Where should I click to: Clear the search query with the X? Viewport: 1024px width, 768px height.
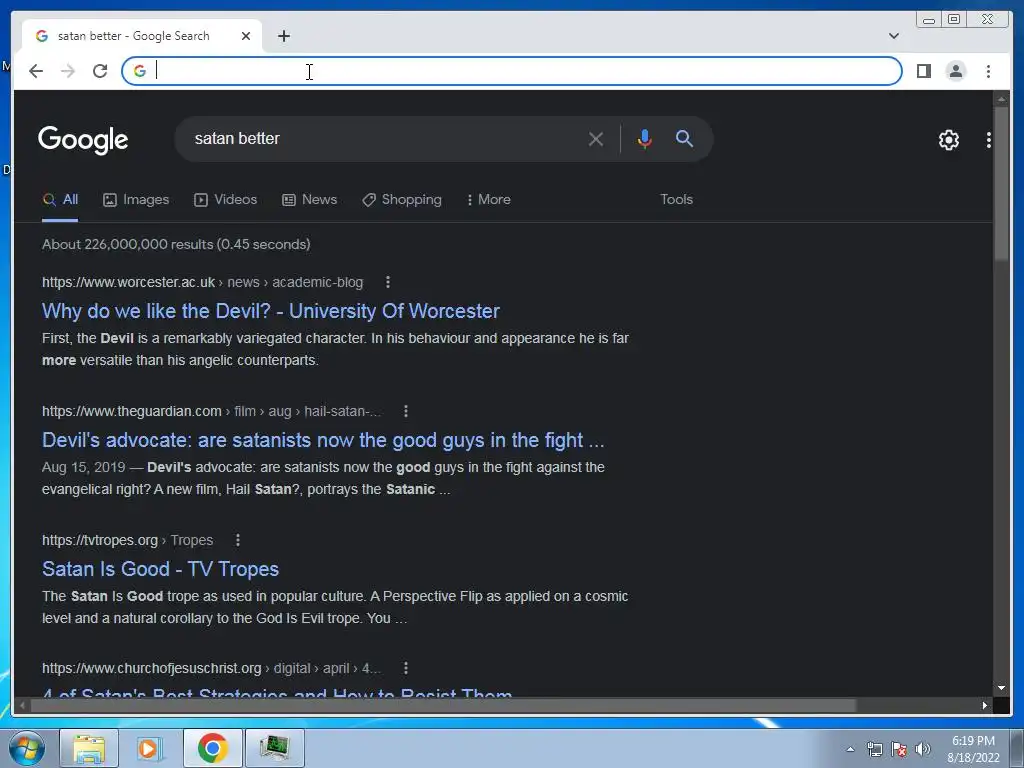click(x=596, y=139)
